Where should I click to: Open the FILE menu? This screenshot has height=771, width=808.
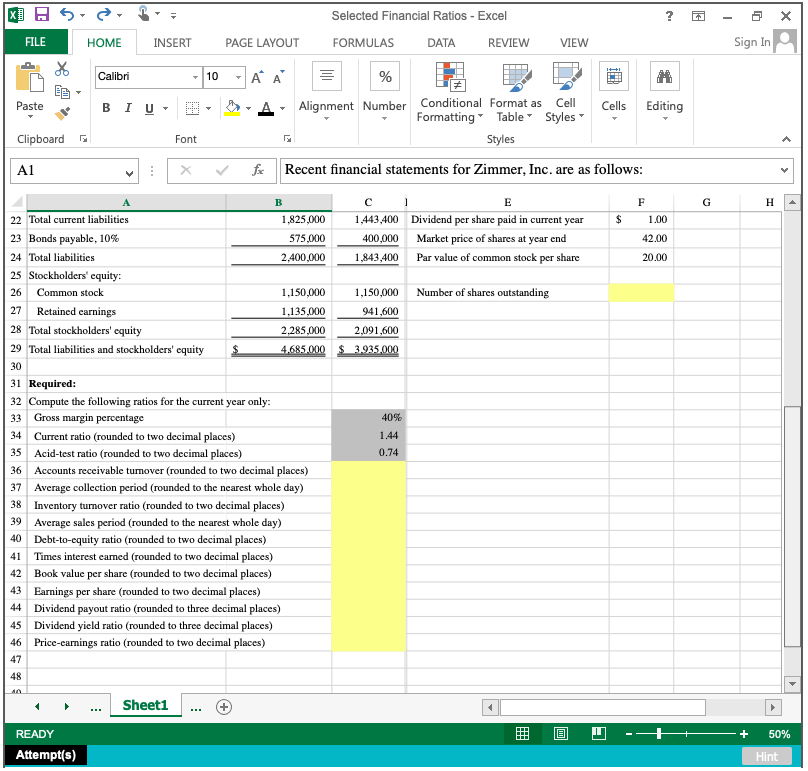36,42
